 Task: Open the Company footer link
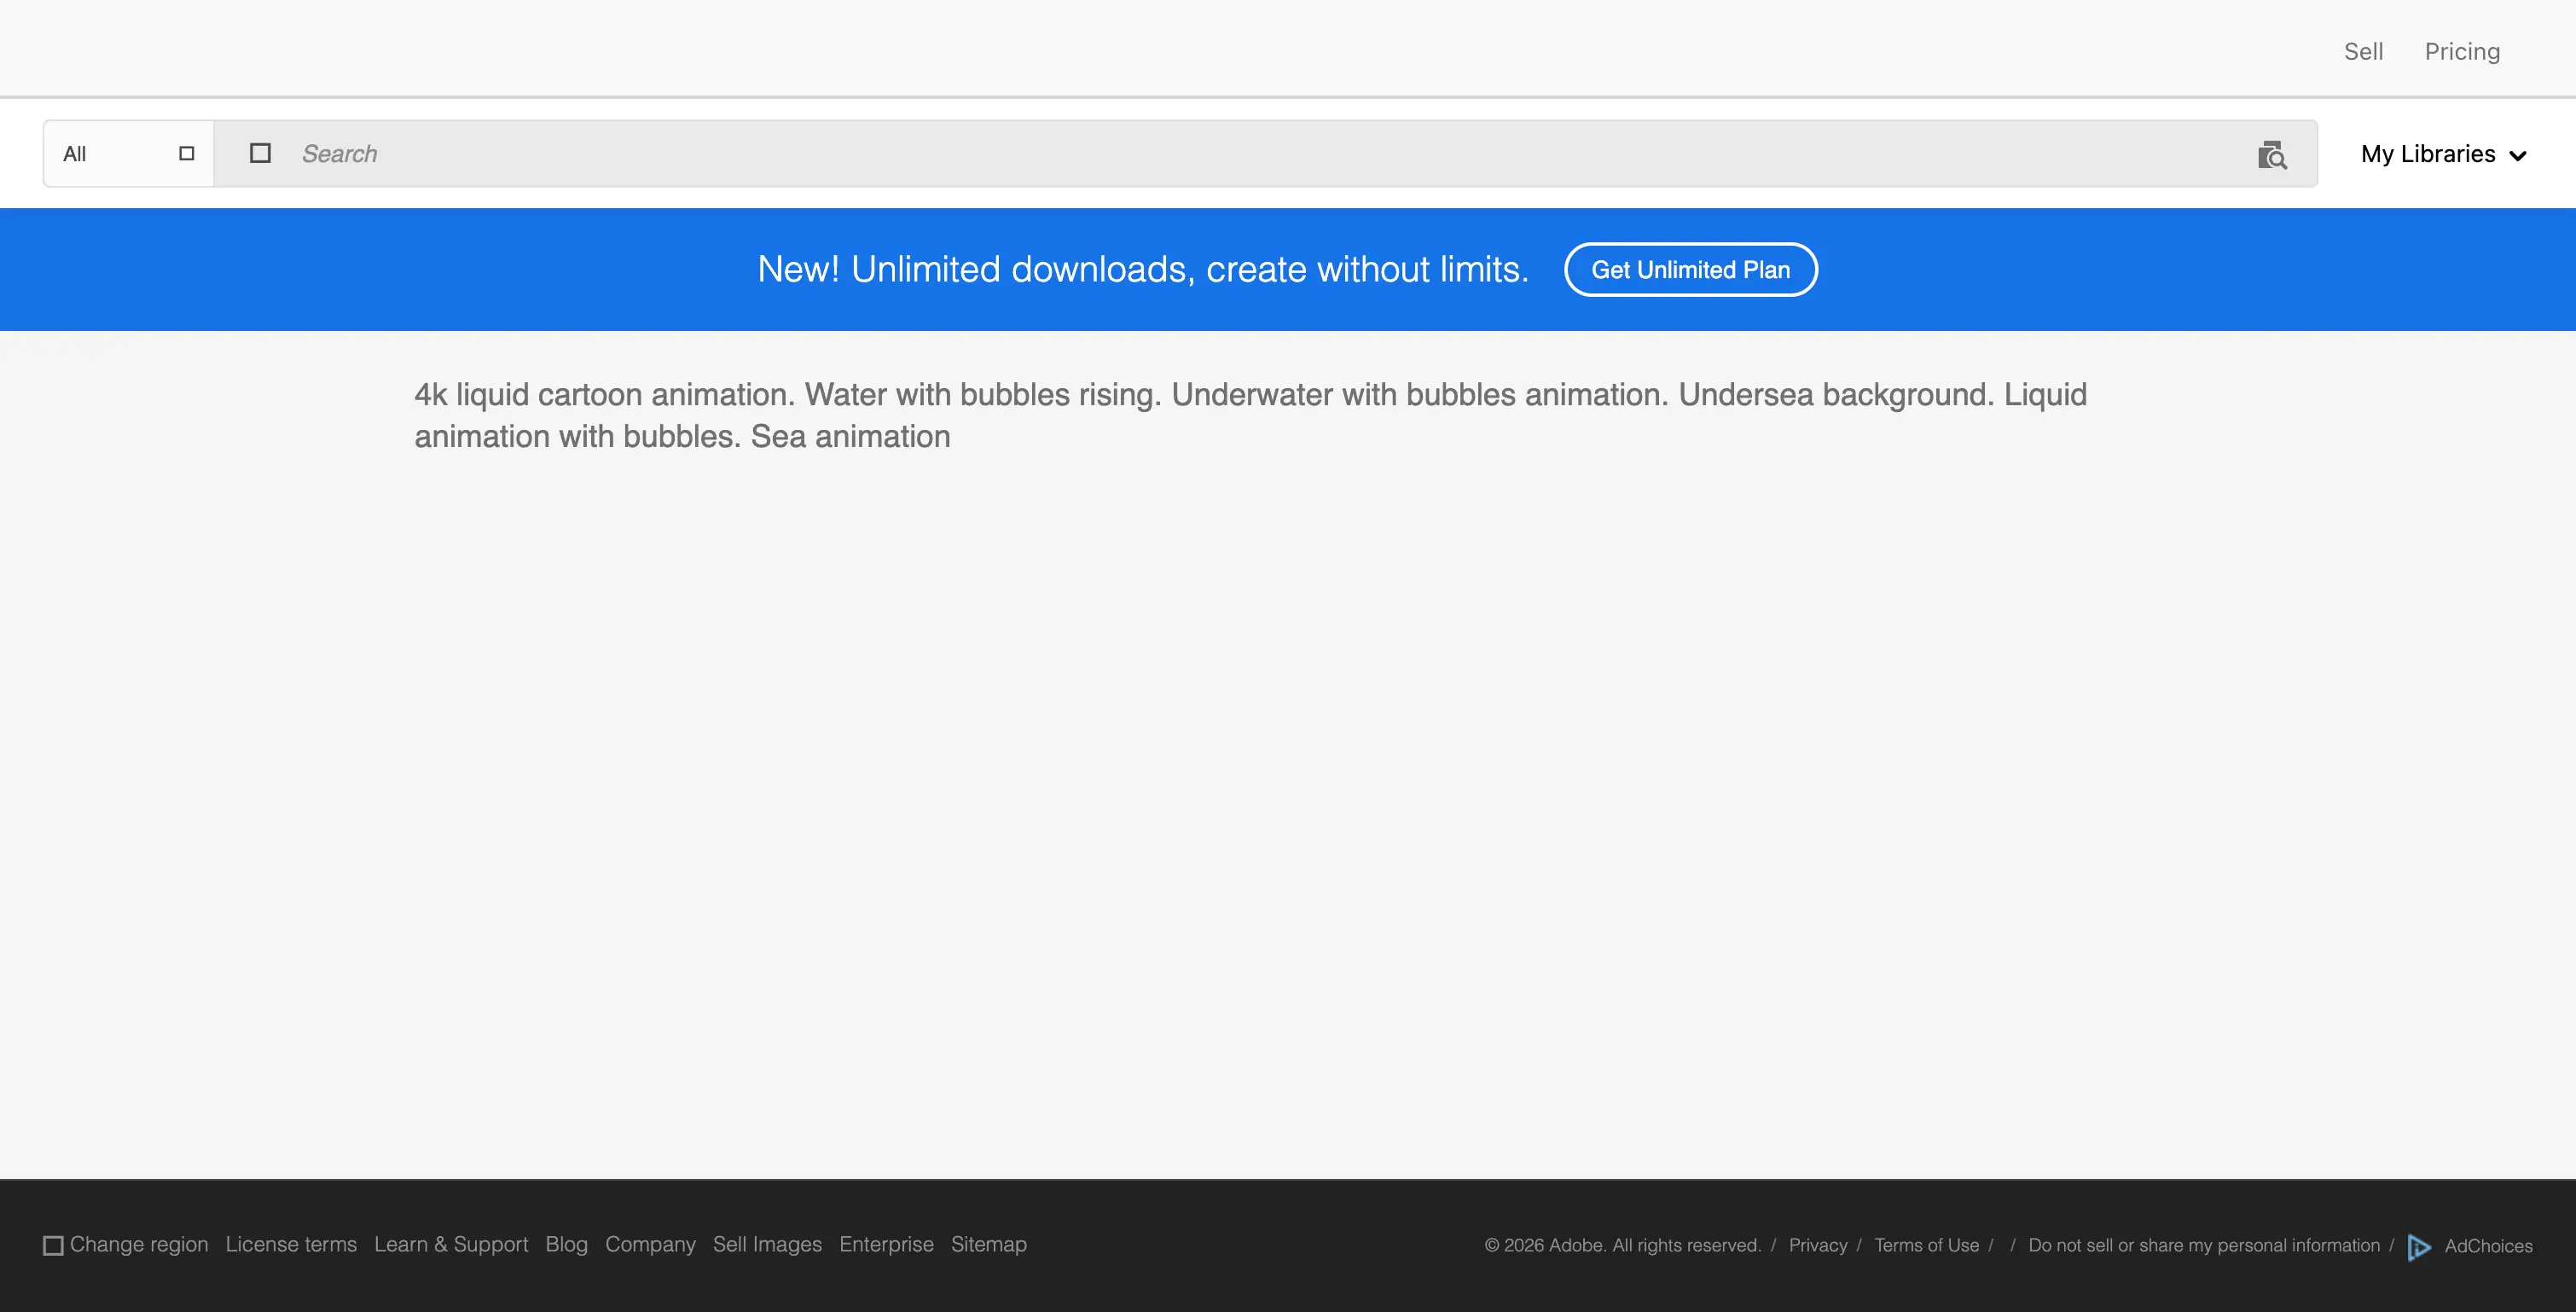coord(650,1244)
